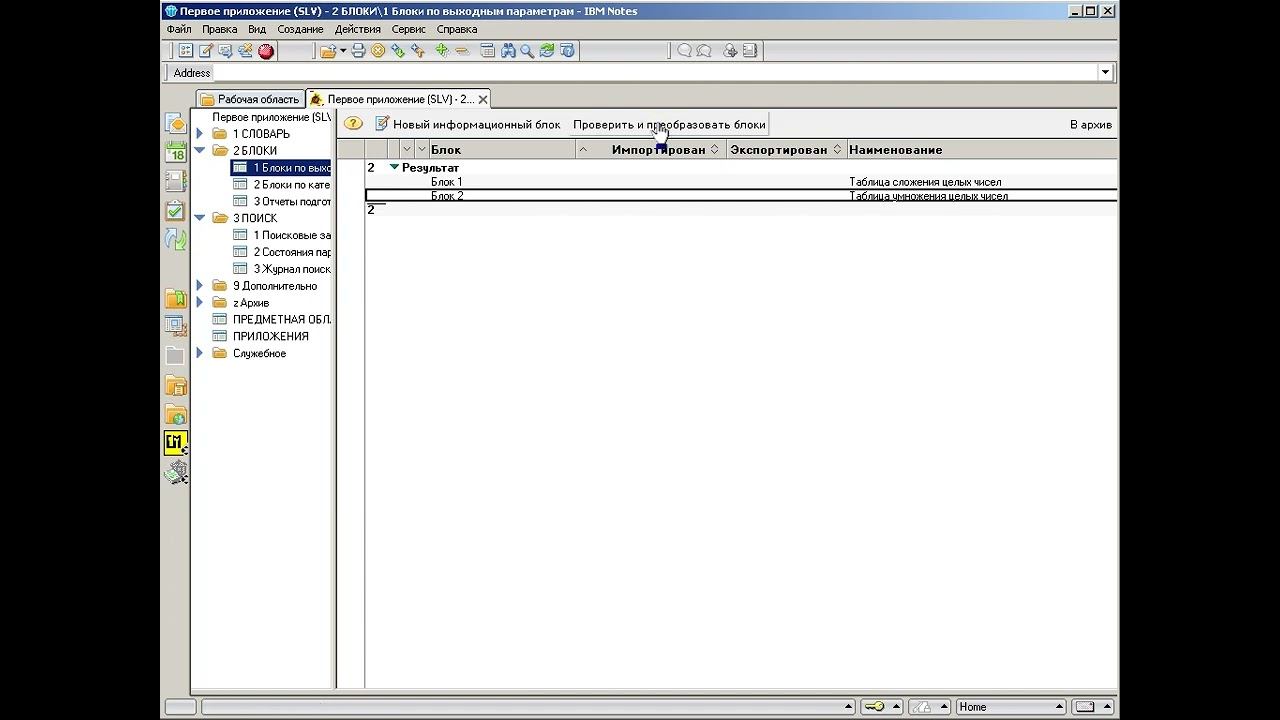1280x720 pixels.
Task: Expand the 9 Дополнительно folder
Action: point(200,286)
